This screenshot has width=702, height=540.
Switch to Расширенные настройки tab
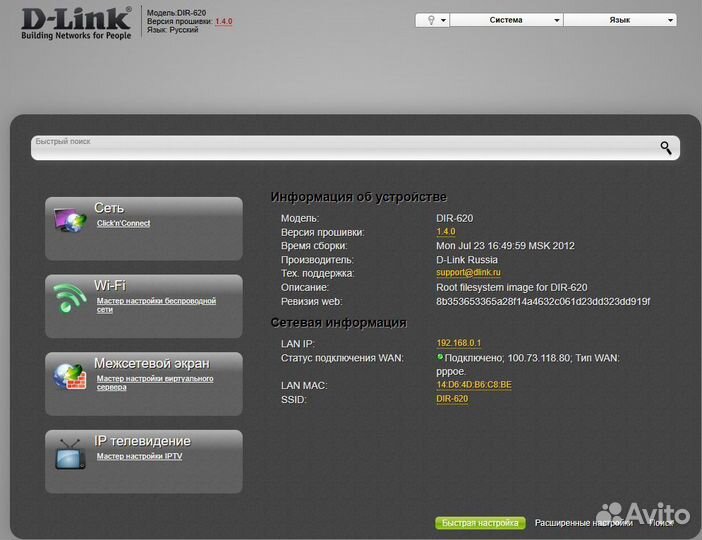tap(583, 523)
